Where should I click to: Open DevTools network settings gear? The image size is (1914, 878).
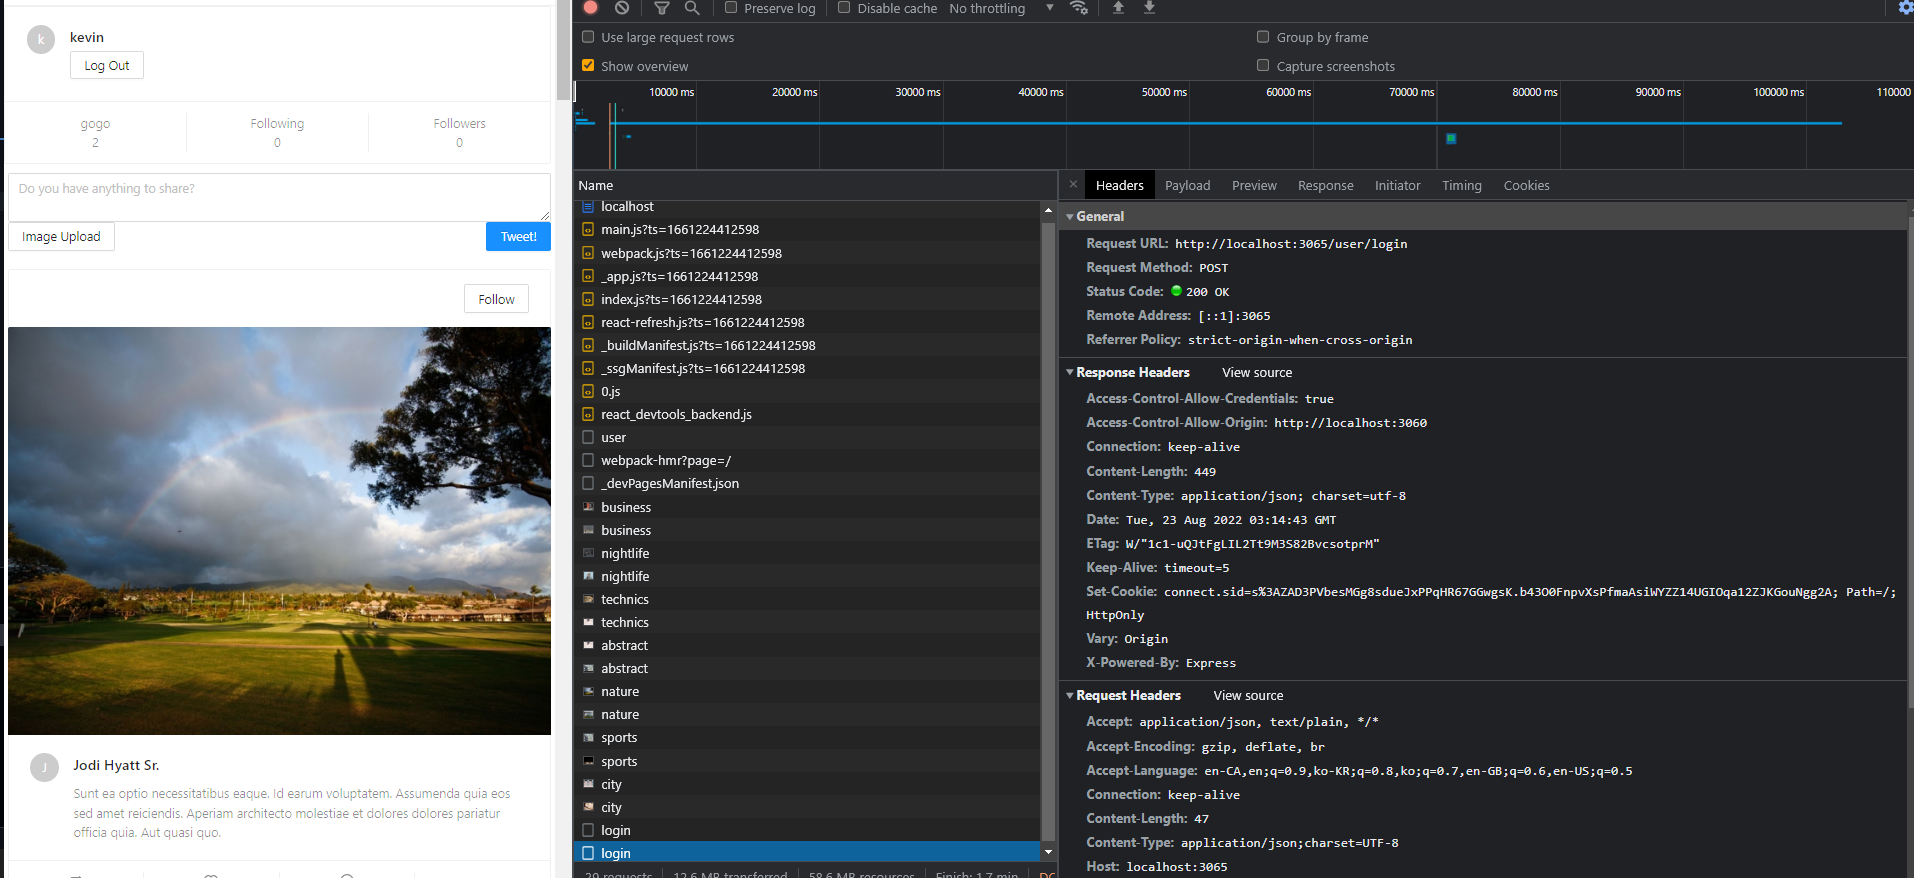(1906, 7)
